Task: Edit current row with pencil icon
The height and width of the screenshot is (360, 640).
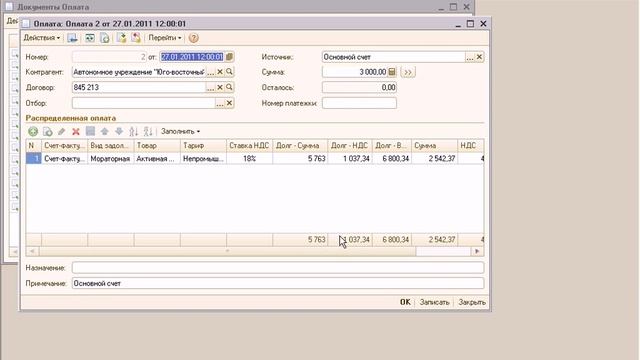Action: click(x=62, y=131)
